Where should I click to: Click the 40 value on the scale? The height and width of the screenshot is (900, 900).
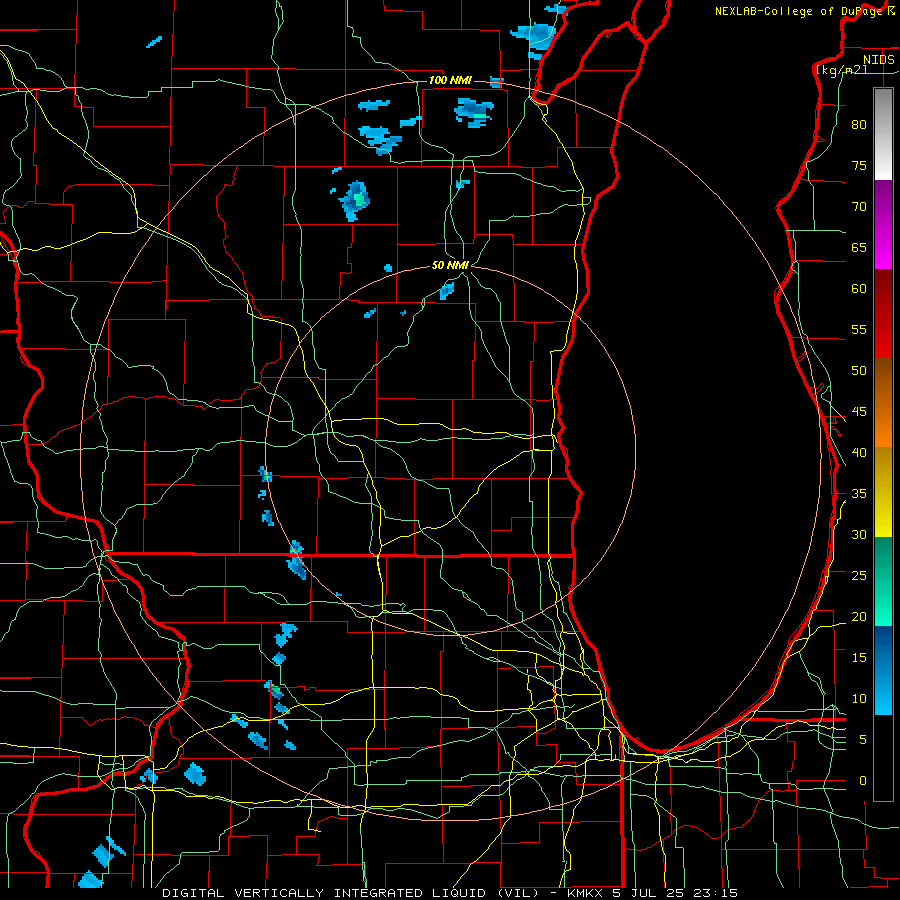(x=859, y=453)
